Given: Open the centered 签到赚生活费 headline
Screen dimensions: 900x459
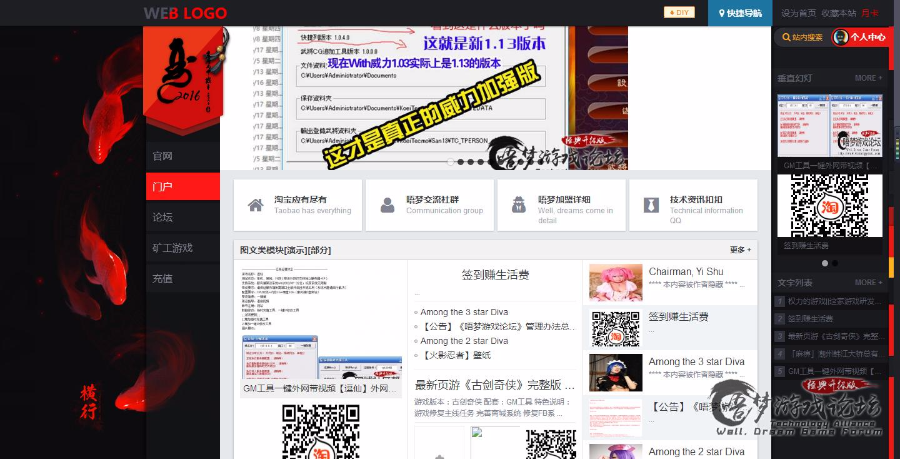Looking at the screenshot, I should (495, 275).
